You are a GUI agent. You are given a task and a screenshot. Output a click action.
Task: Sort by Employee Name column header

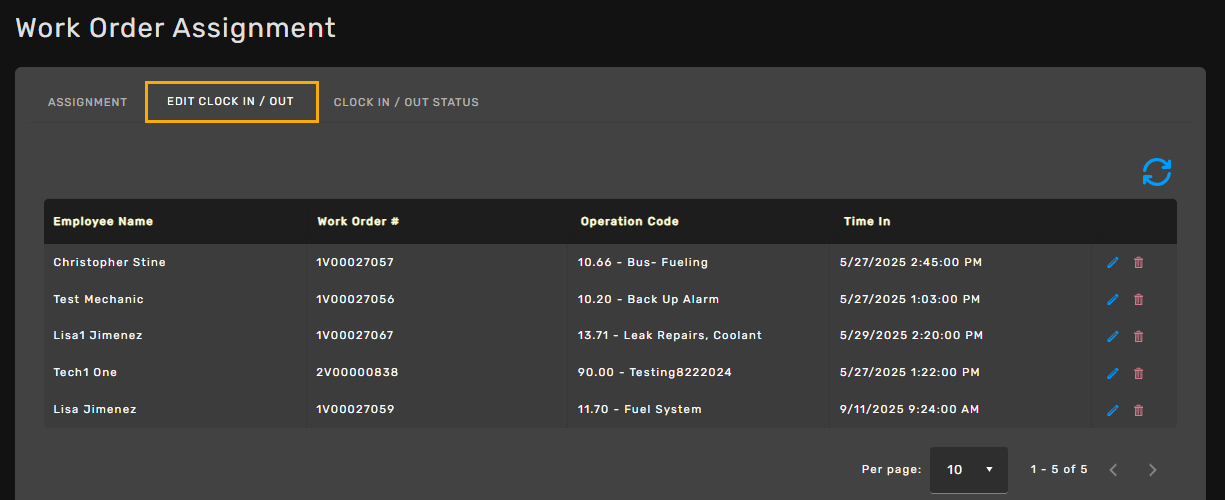103,221
